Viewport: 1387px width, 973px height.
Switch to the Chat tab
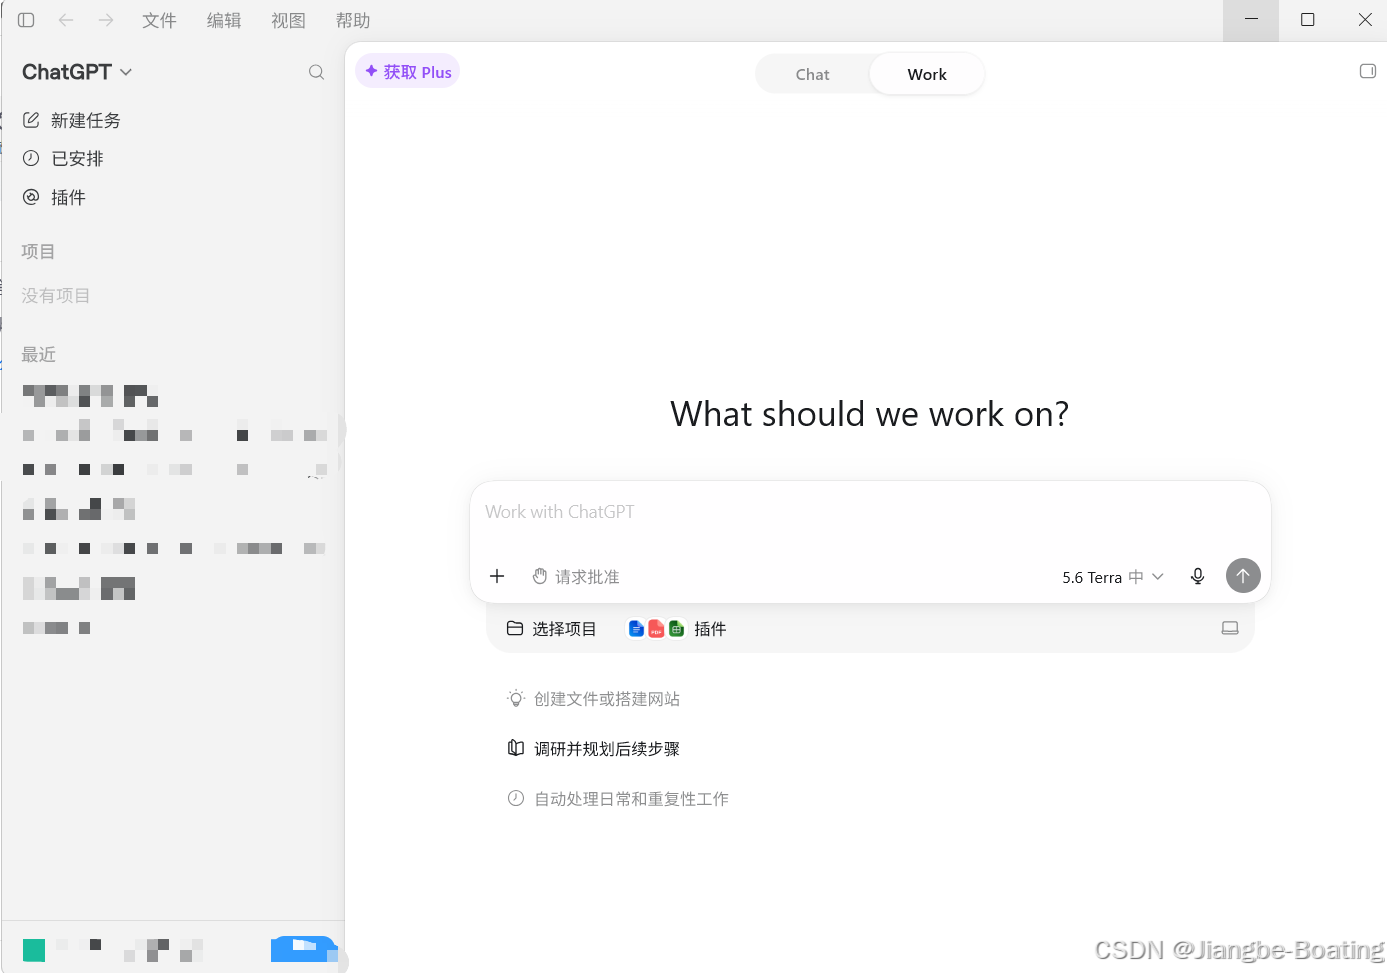click(813, 74)
